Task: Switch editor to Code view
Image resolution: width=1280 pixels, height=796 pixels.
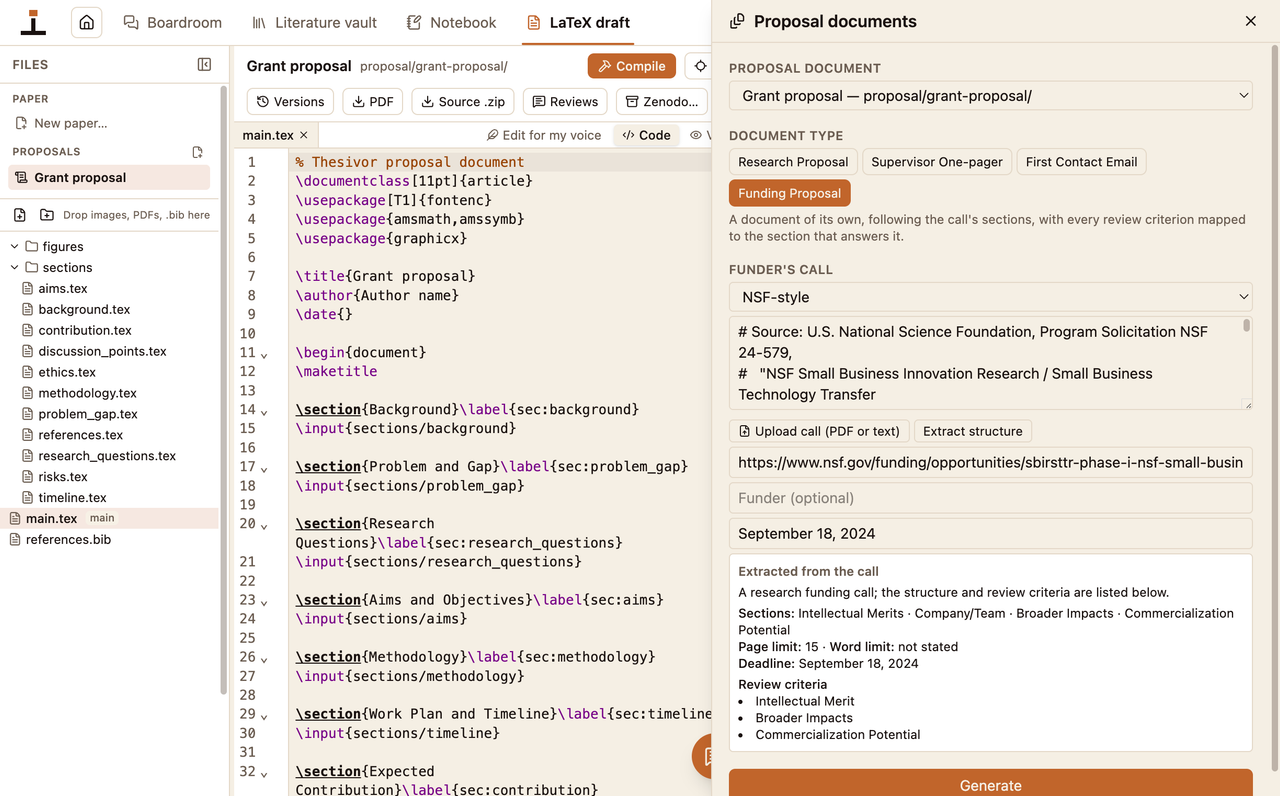Action: (x=646, y=135)
